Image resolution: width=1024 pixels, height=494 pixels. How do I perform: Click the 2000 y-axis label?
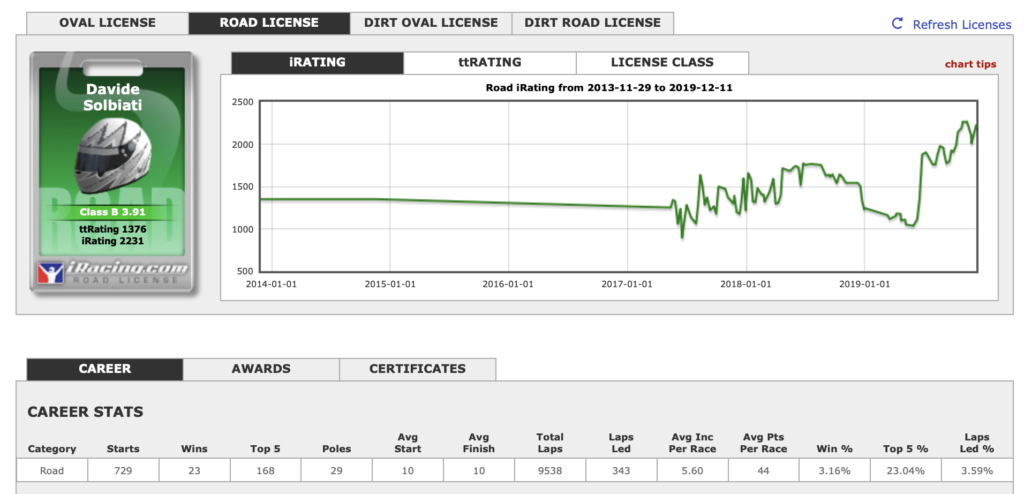click(x=243, y=144)
